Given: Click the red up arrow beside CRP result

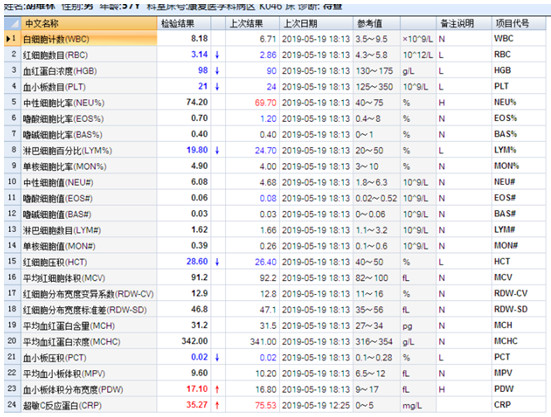Looking at the screenshot, I should point(217,405).
